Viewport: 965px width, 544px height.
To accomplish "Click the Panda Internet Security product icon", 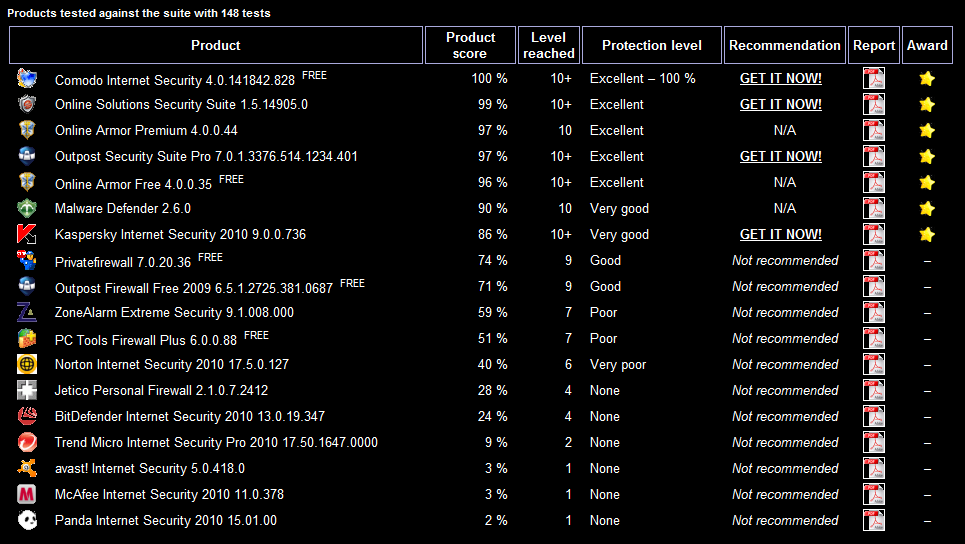I will coord(27,520).
